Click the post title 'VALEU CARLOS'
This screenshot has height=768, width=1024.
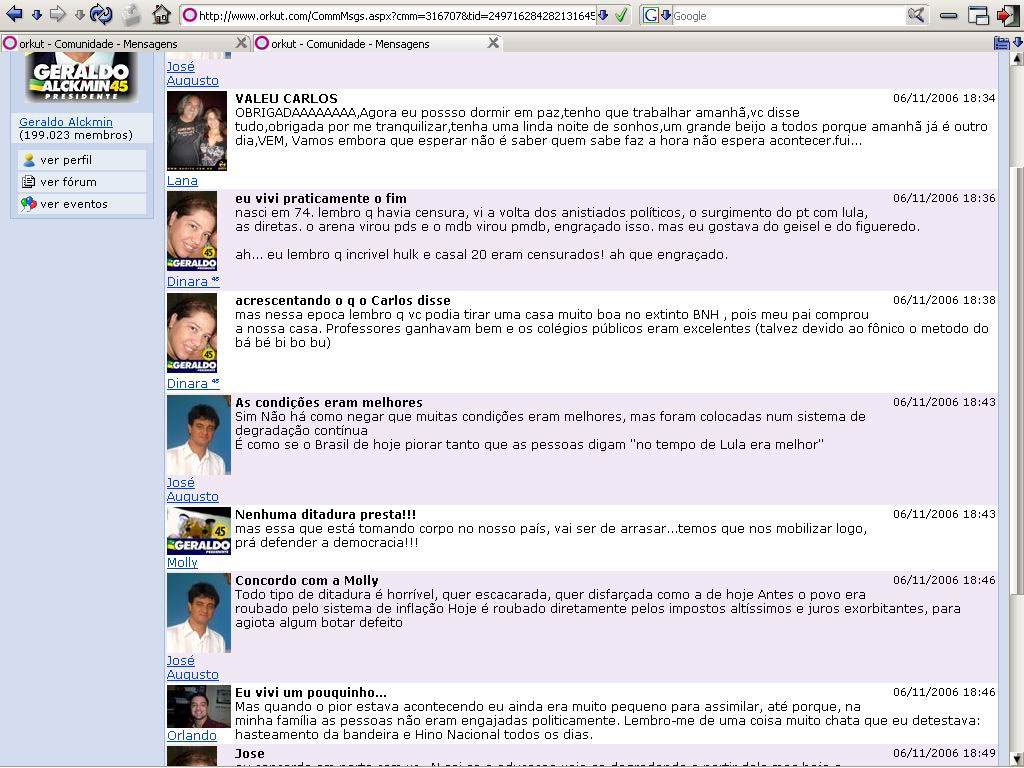point(286,99)
